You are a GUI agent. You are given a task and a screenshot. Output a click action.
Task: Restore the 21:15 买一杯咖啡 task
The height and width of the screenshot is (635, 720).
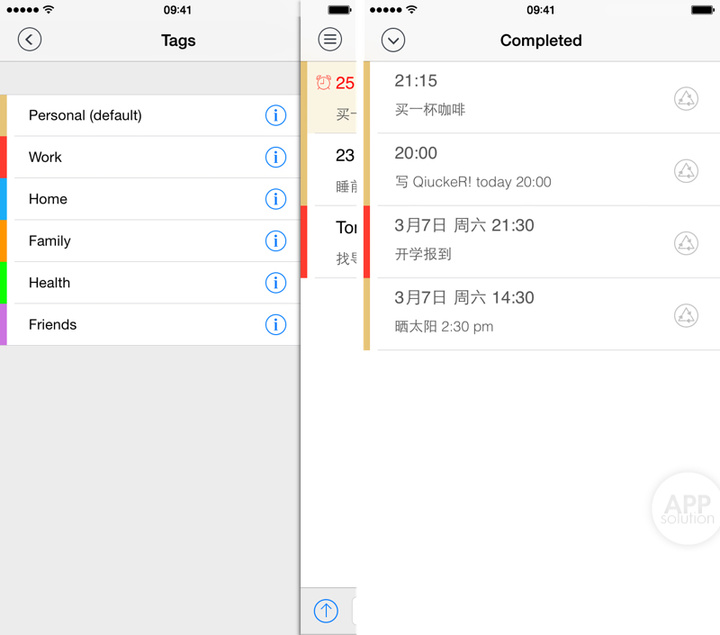click(x=686, y=98)
